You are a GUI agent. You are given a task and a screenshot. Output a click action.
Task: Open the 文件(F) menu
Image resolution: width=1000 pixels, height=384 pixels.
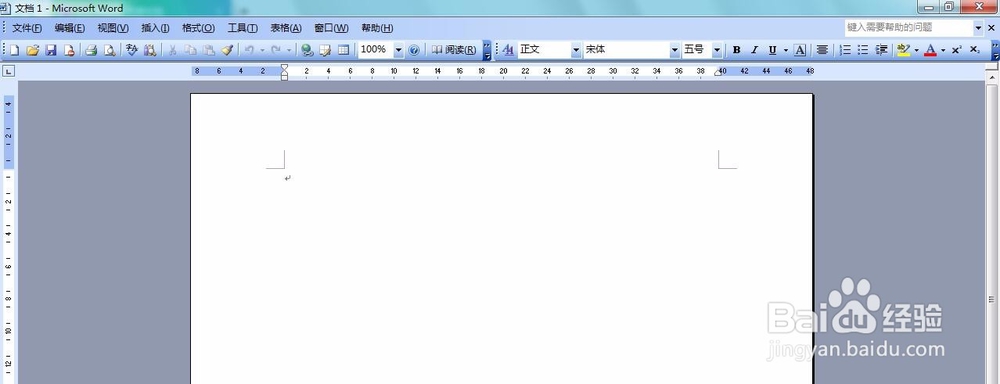[x=27, y=28]
